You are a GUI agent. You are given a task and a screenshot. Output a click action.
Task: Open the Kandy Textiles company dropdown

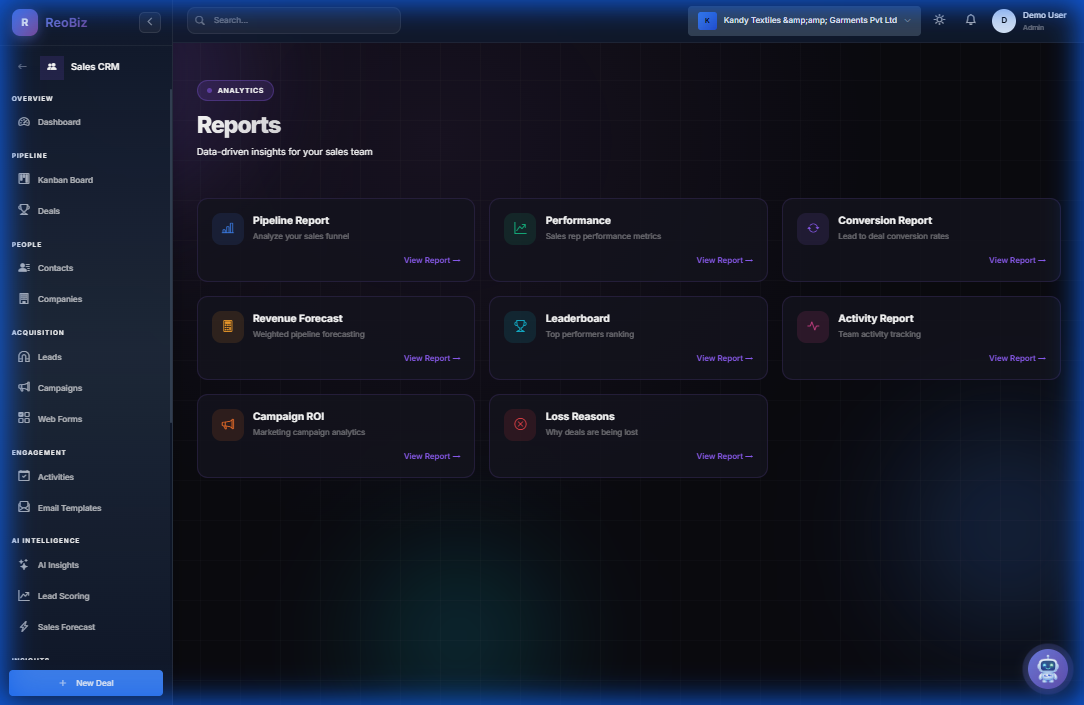(x=803, y=19)
